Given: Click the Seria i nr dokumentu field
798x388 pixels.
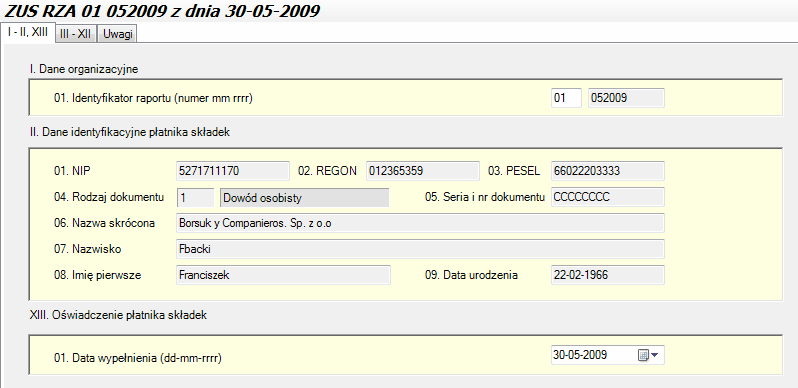Looking at the screenshot, I should tap(608, 197).
